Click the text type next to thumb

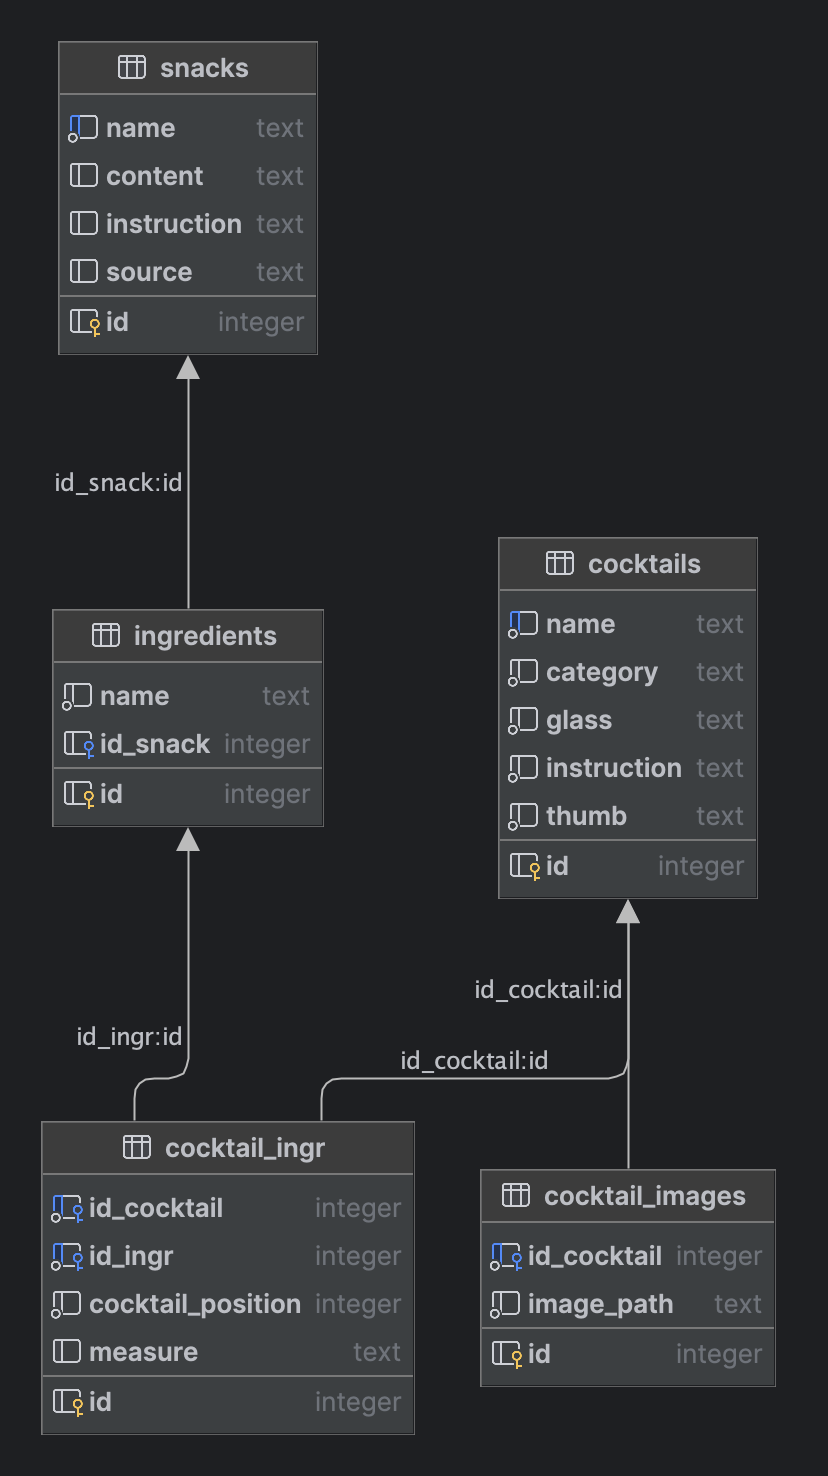pos(720,816)
